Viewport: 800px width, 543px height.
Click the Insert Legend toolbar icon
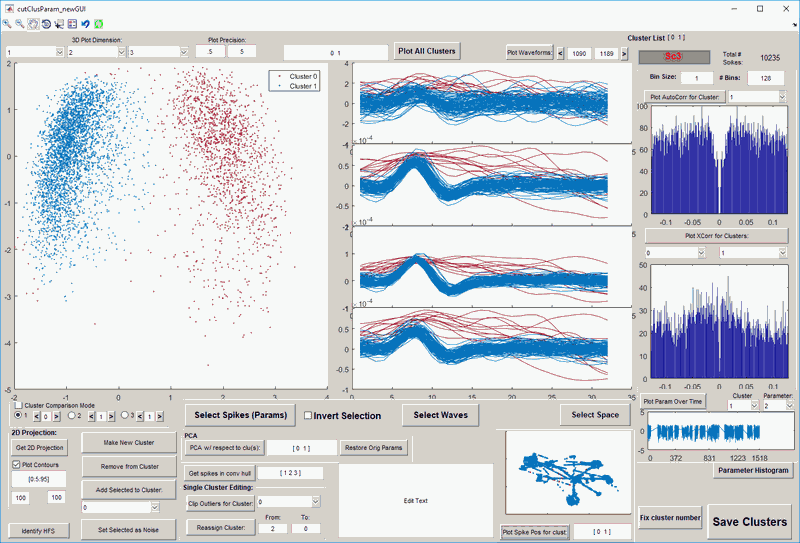(x=73, y=23)
